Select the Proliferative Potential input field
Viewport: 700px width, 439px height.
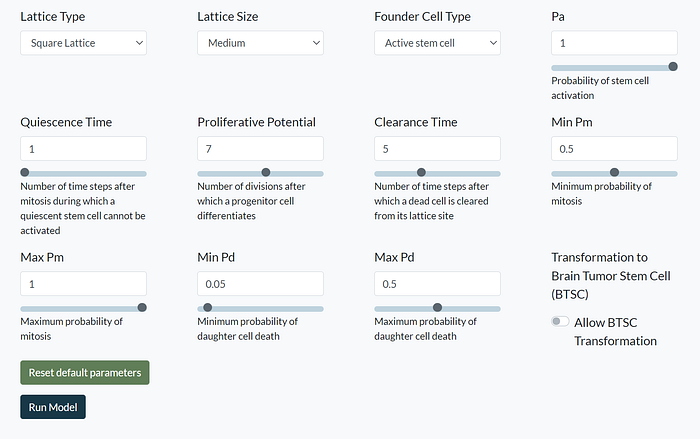pyautogui.click(x=260, y=148)
